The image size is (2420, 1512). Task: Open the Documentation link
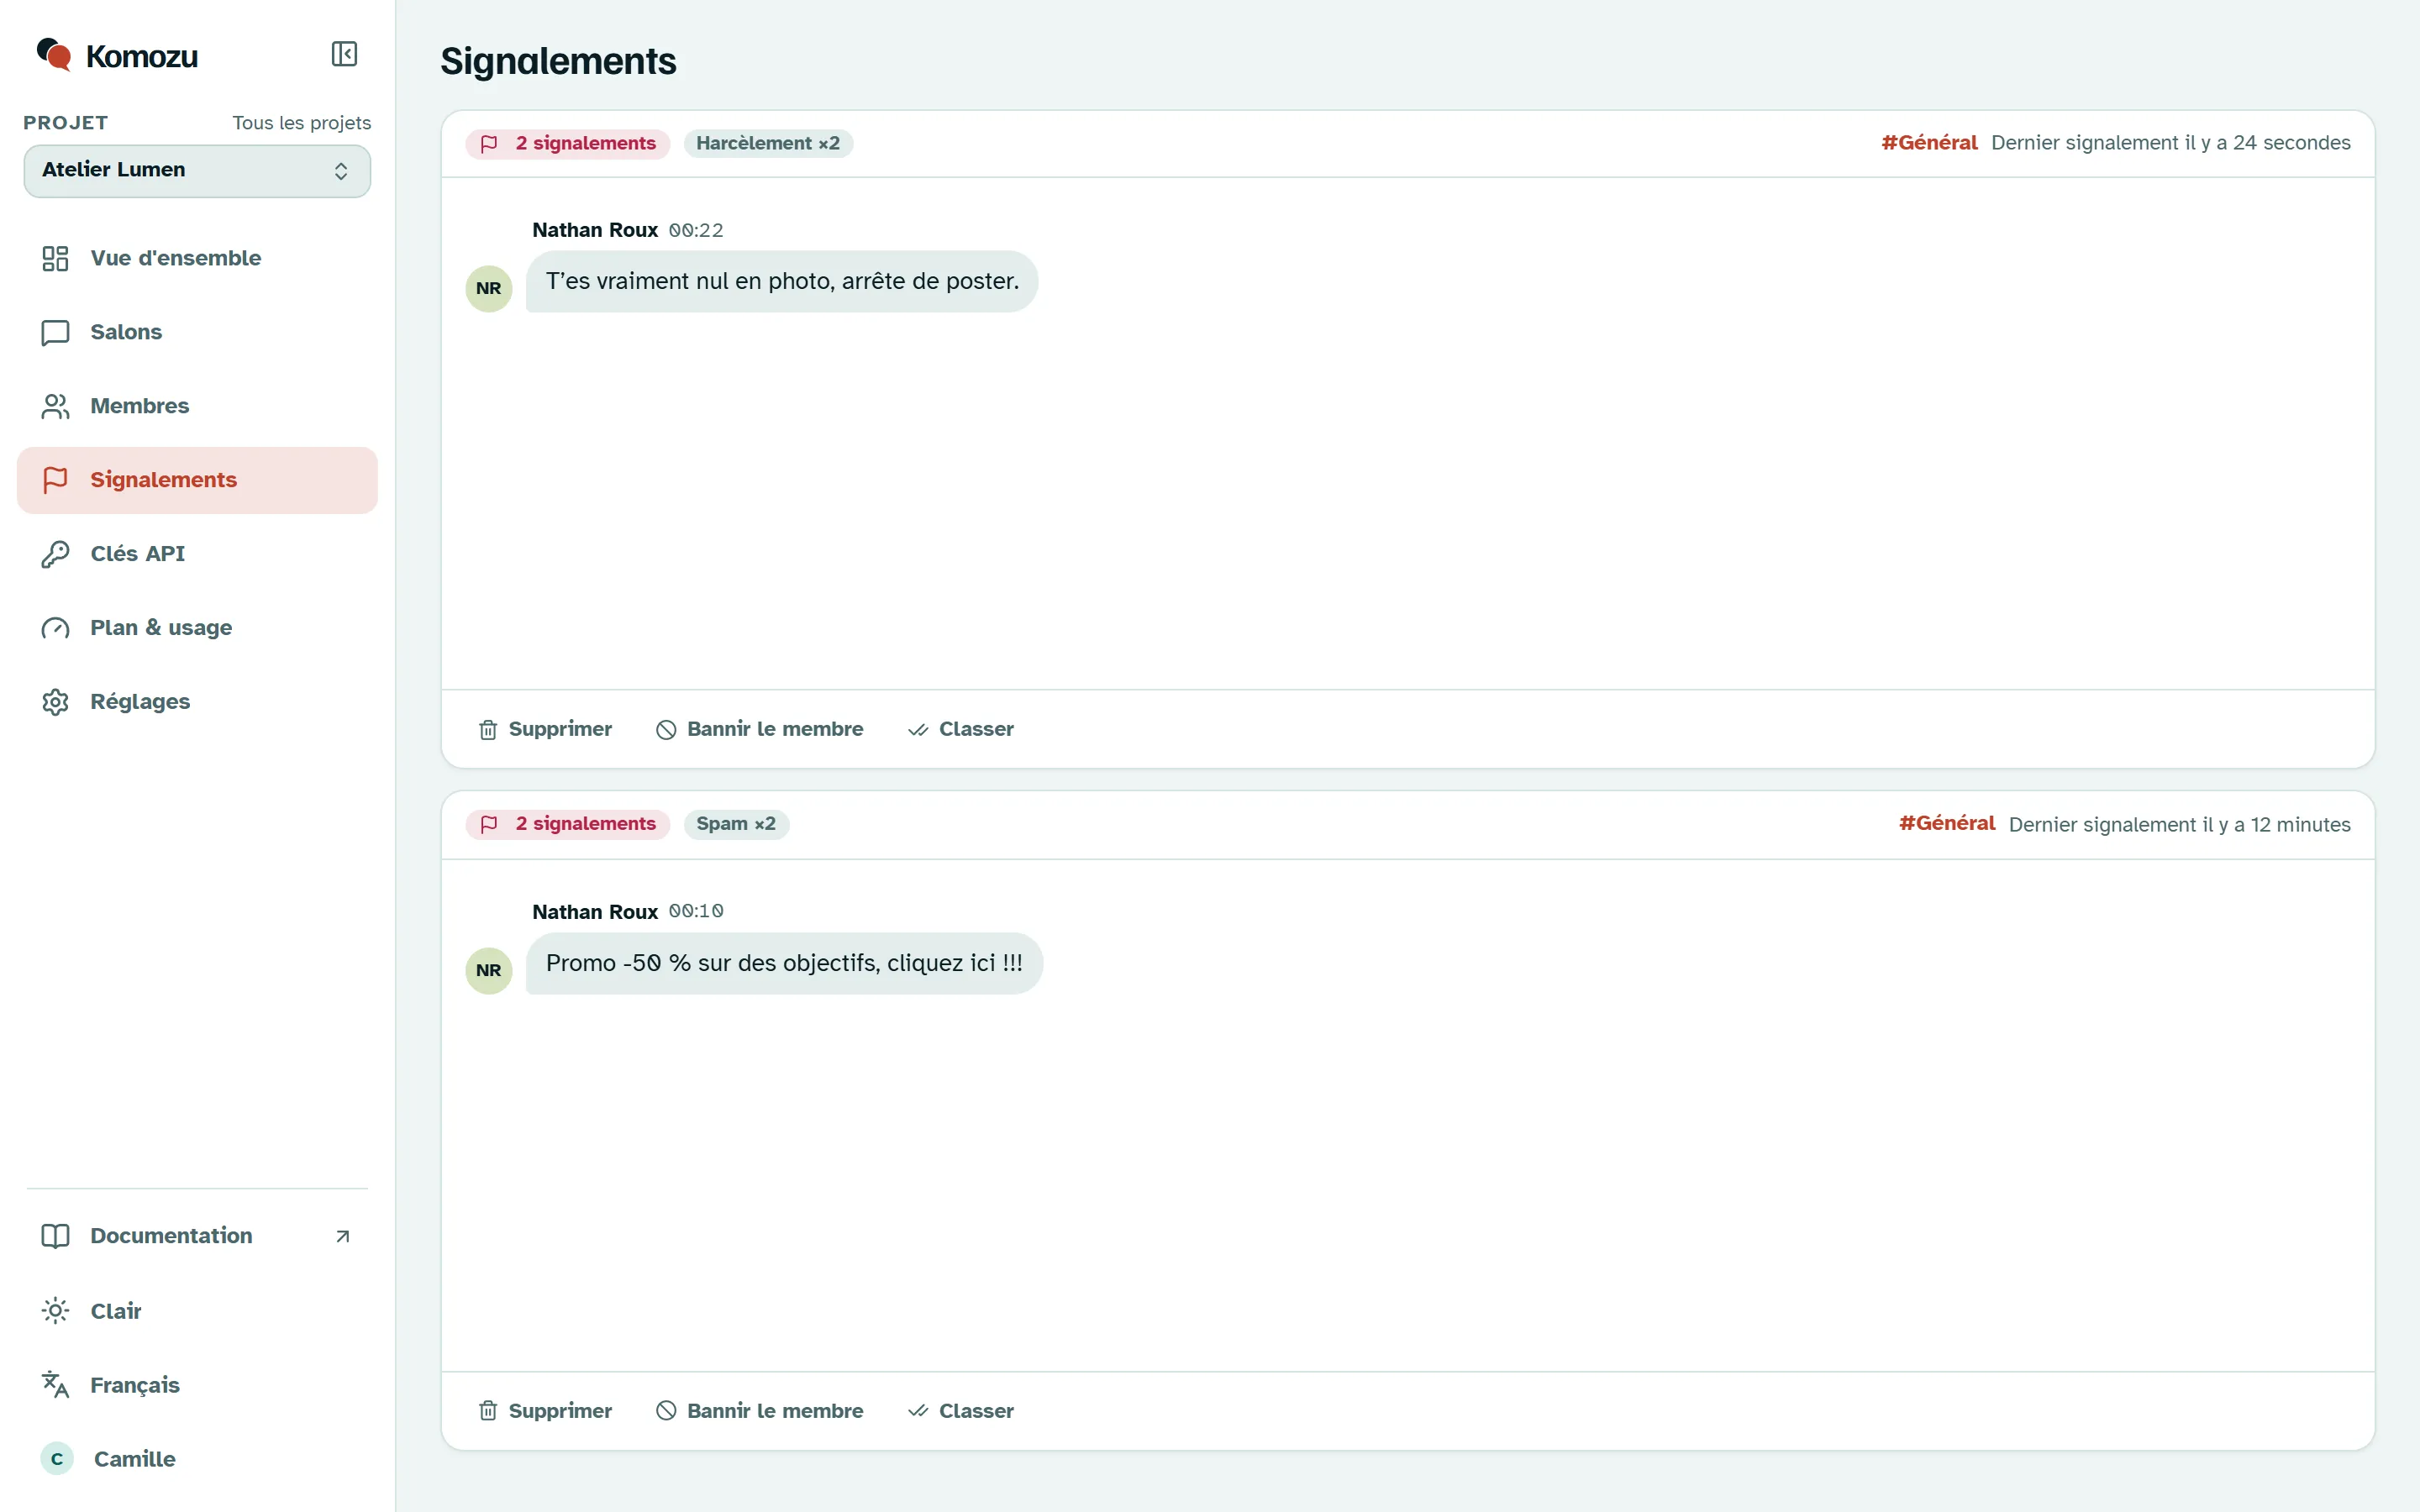click(197, 1236)
